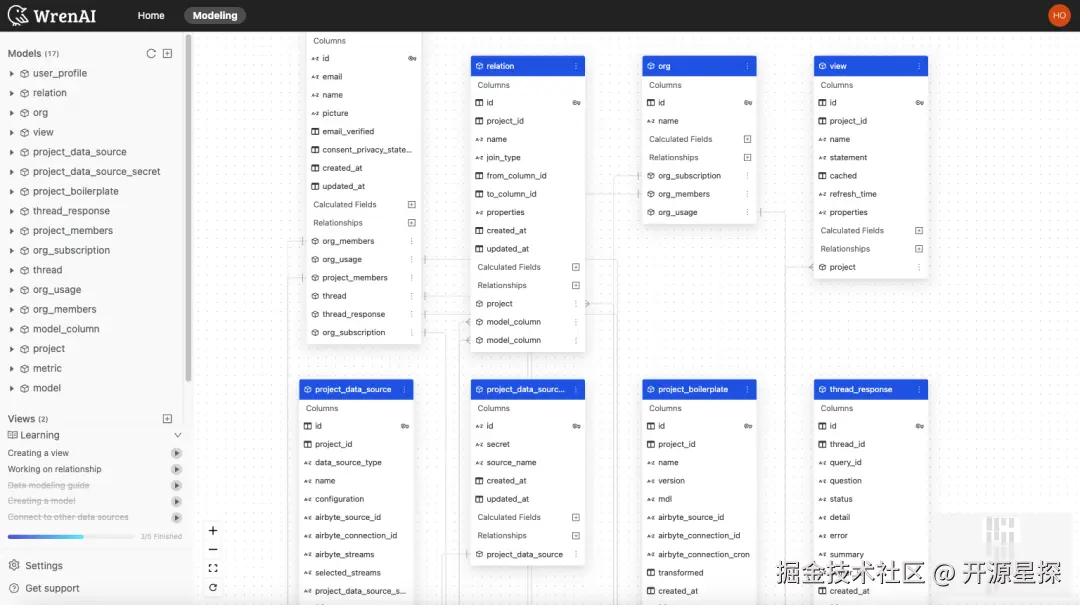
Task: Open the Home tab
Action: click(151, 15)
